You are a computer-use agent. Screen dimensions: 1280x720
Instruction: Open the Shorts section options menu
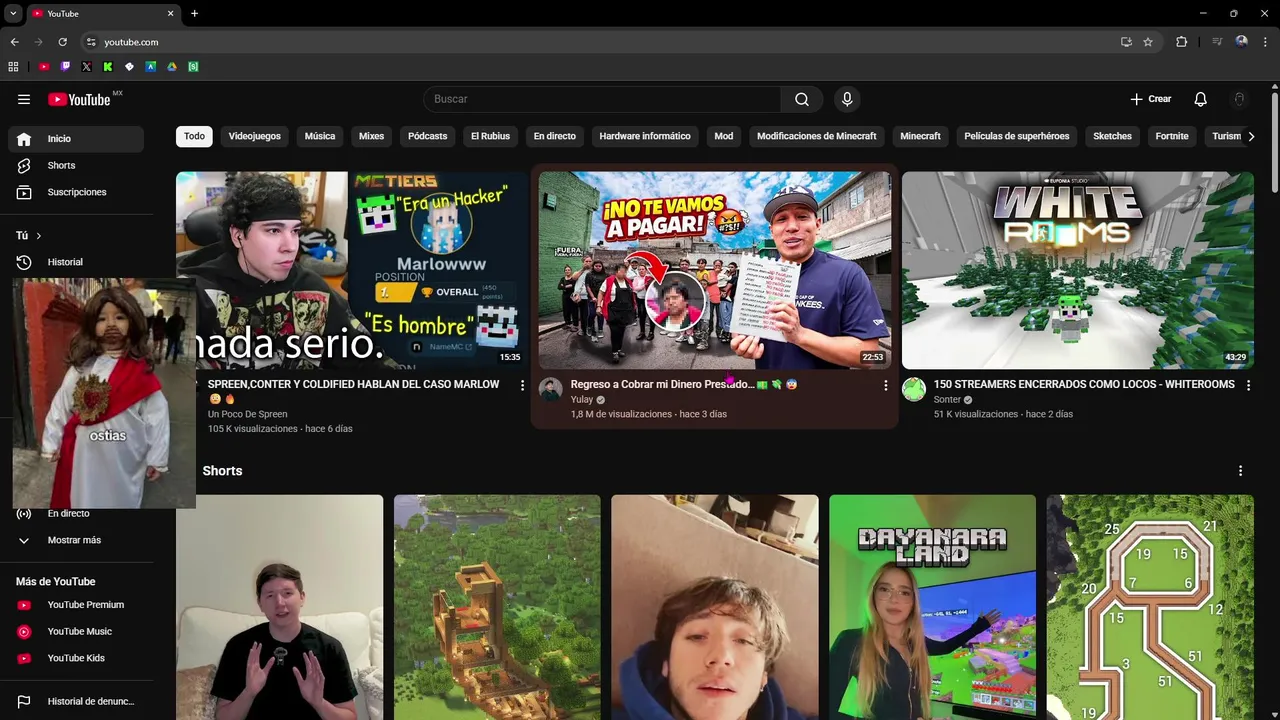(1241, 471)
